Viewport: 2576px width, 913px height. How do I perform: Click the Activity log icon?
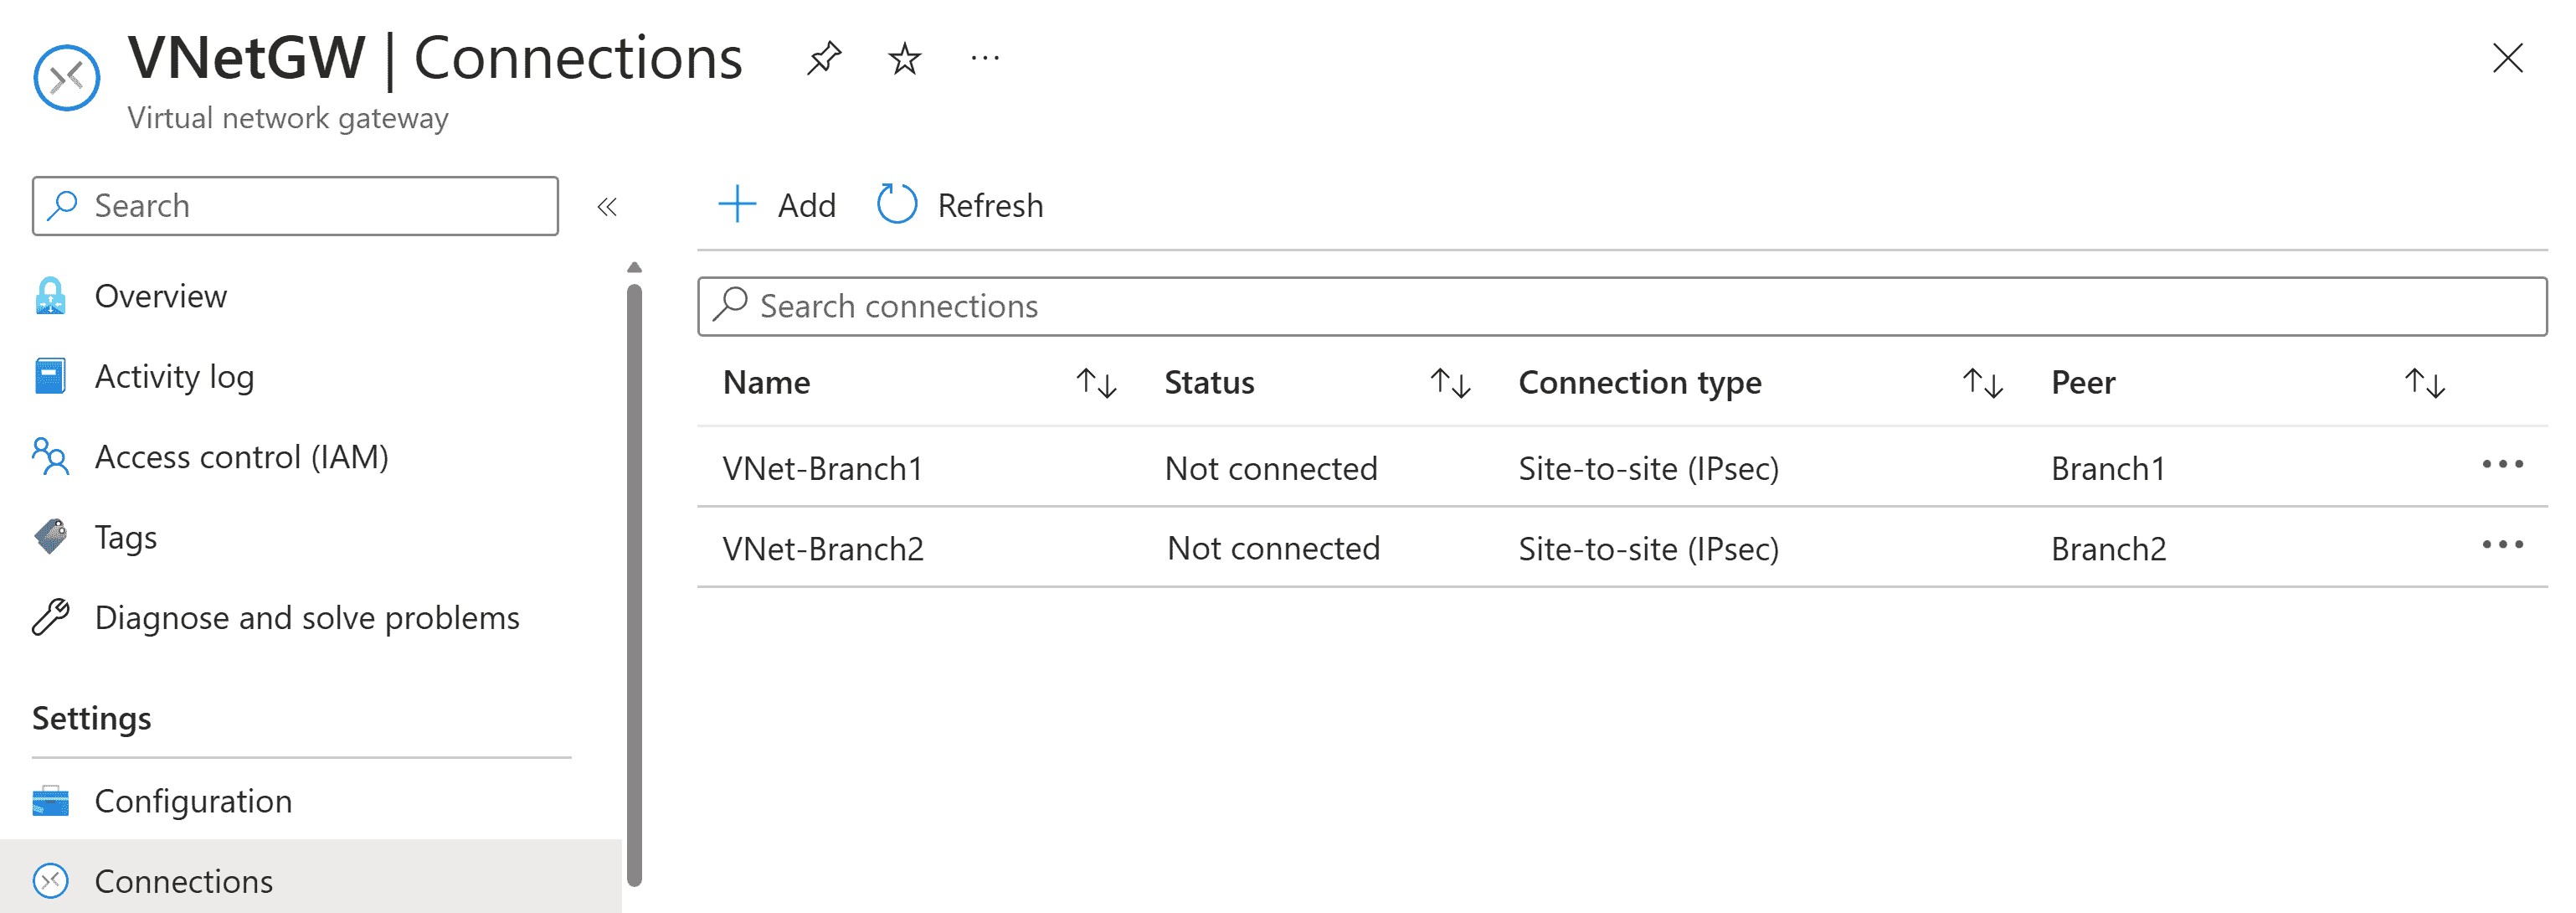pyautogui.click(x=50, y=376)
